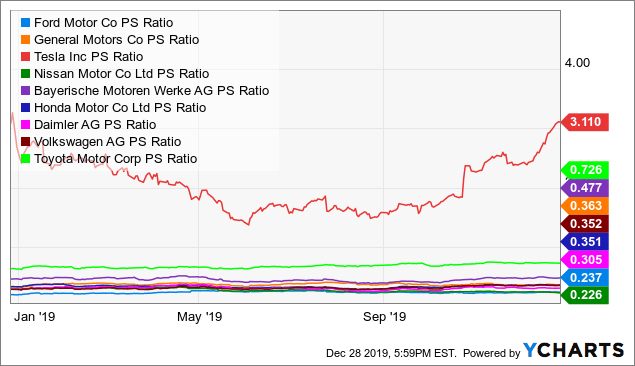Select Bayerische Motoren Werke AG PS Ratio label
The image size is (635, 366).
pyautogui.click(x=151, y=91)
